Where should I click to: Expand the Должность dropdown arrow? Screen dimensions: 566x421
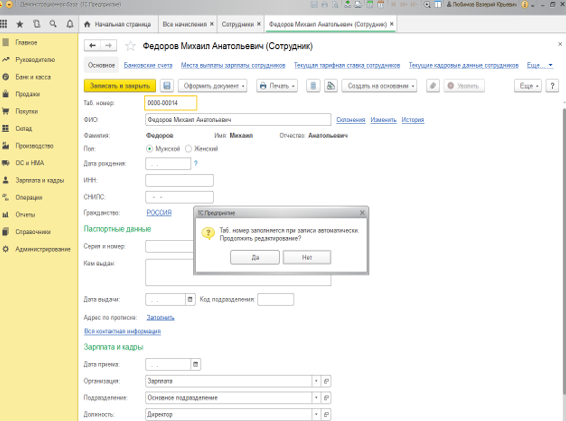point(316,414)
